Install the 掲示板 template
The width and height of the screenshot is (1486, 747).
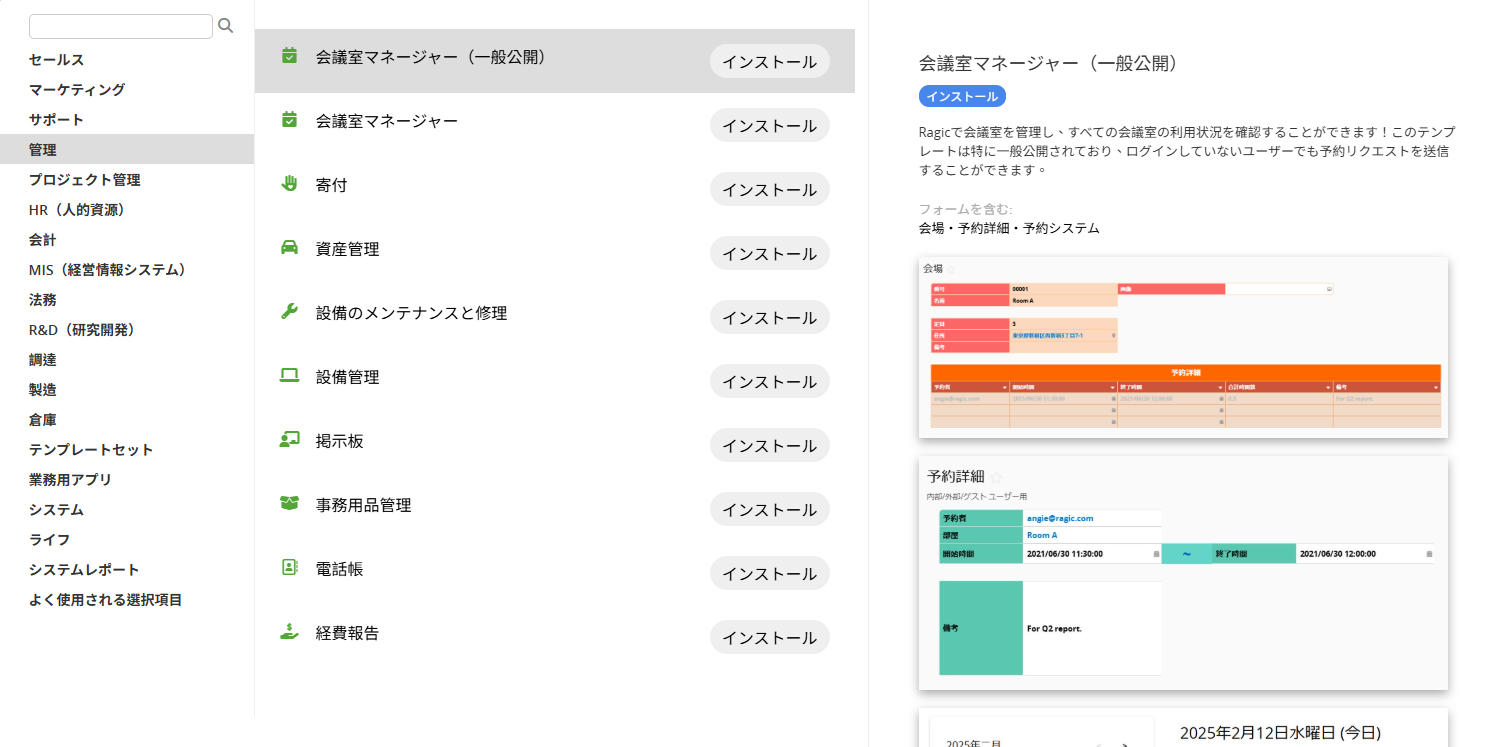click(769, 445)
